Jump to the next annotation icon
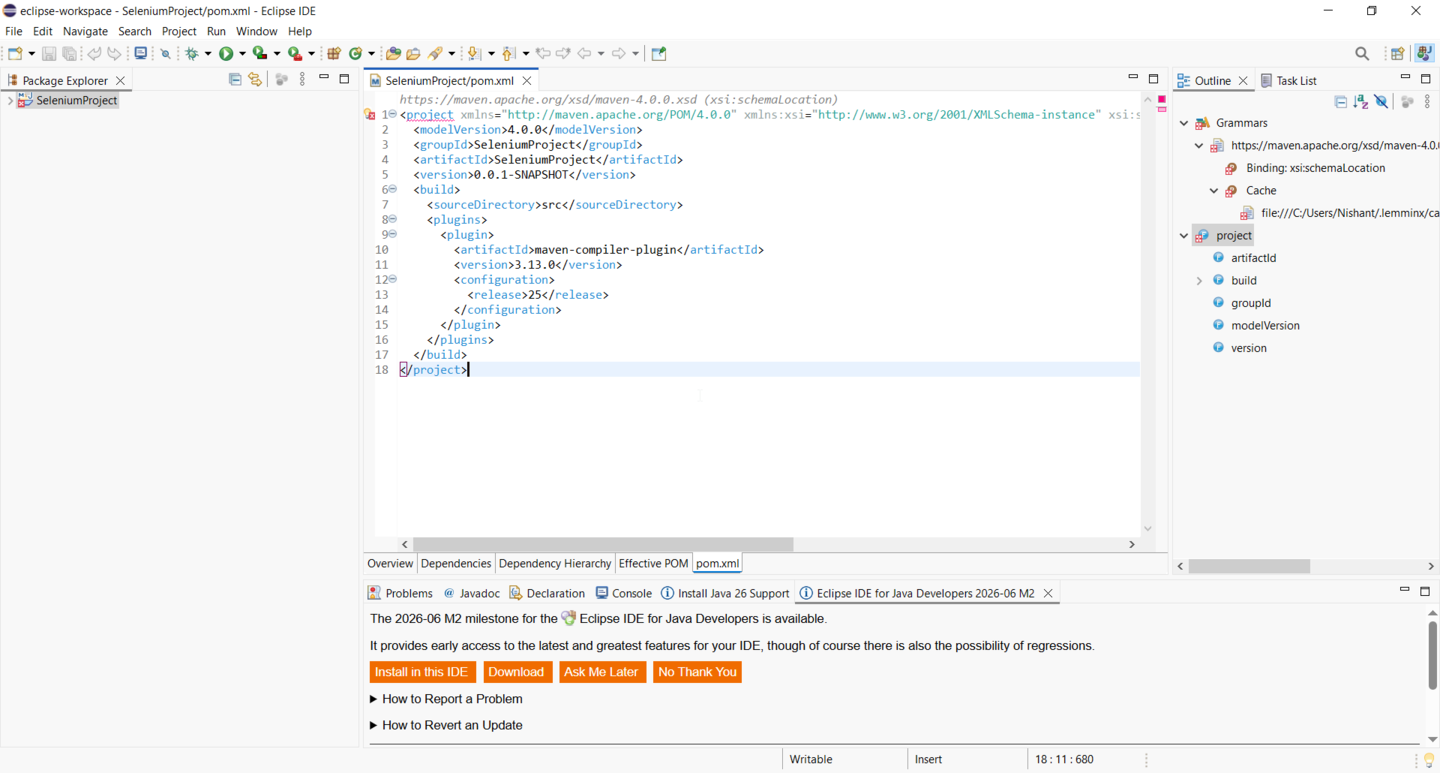Viewport: 1440px width, 773px height. tap(475, 54)
